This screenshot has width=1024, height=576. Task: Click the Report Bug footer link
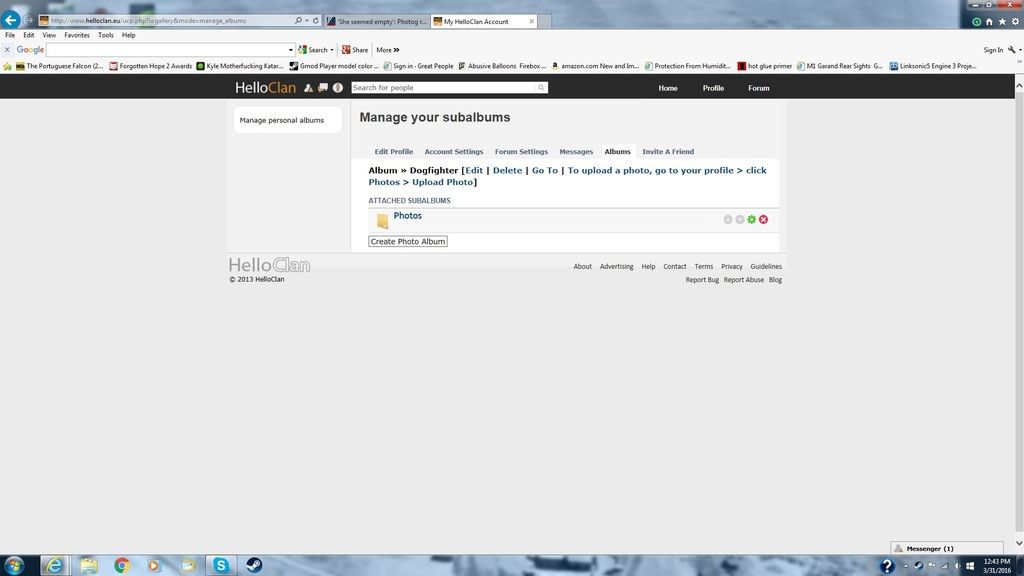tap(702, 280)
